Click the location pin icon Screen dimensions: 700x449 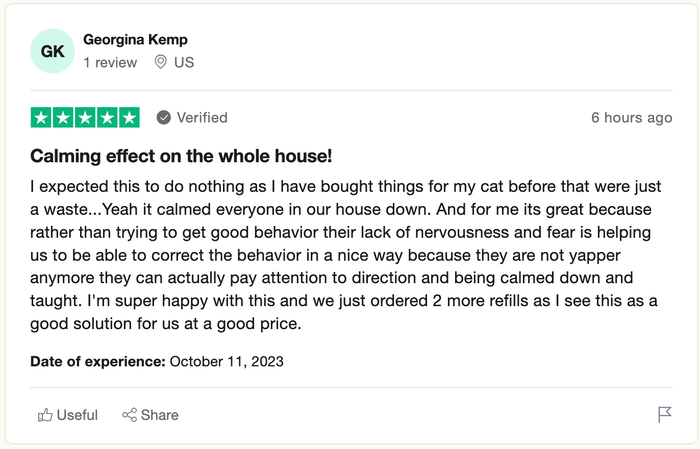161,62
